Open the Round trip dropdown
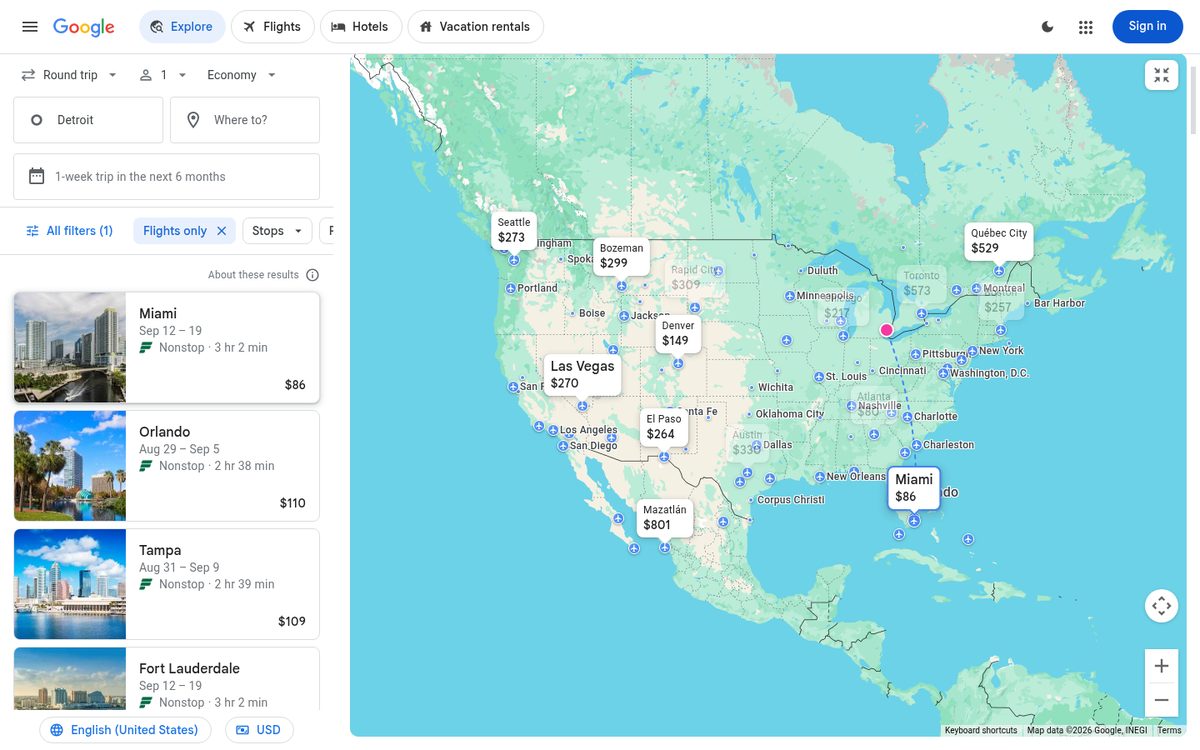Screen dimensions: 1200x750 pos(70,75)
